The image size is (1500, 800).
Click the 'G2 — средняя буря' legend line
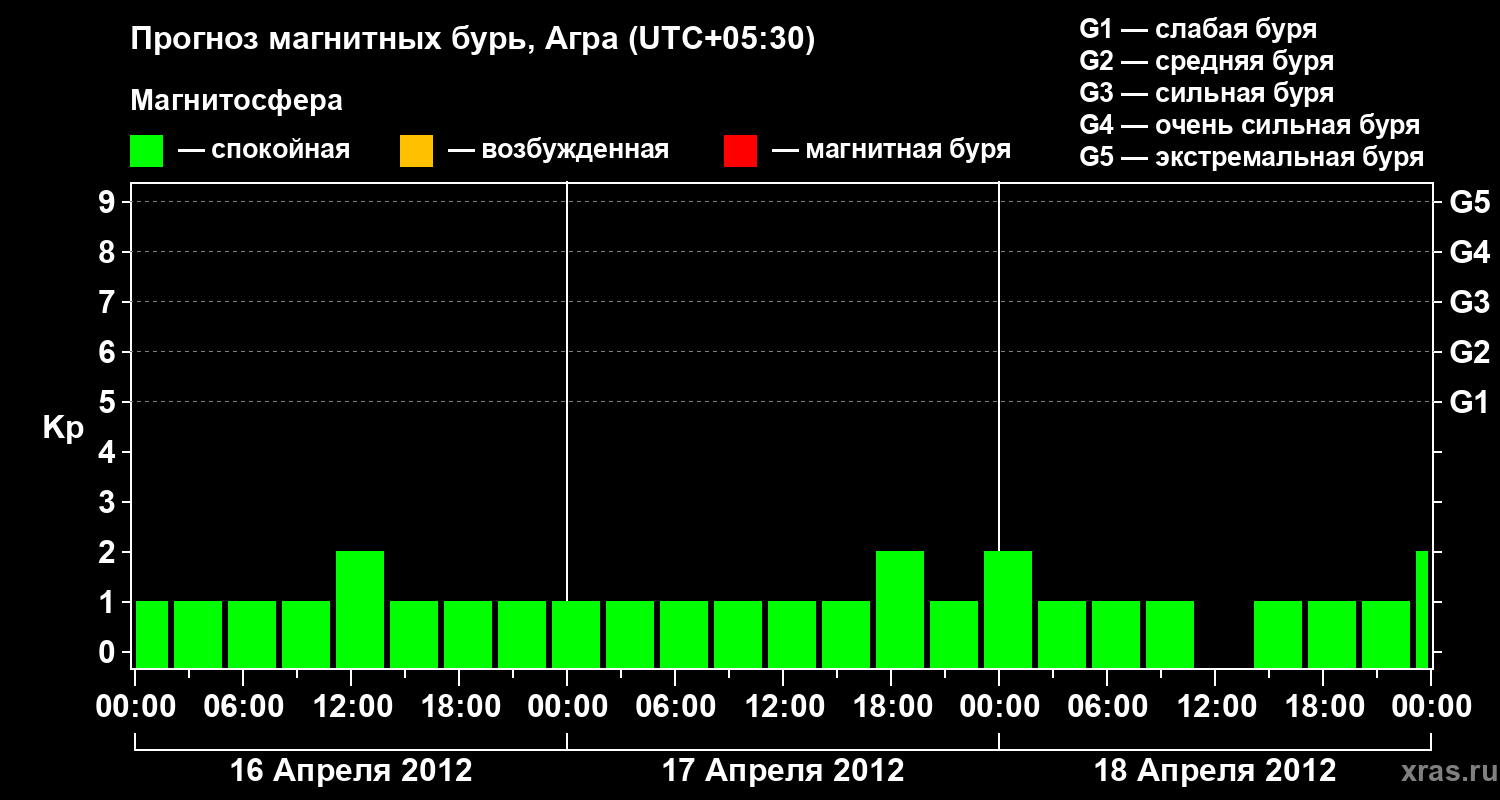point(1206,61)
